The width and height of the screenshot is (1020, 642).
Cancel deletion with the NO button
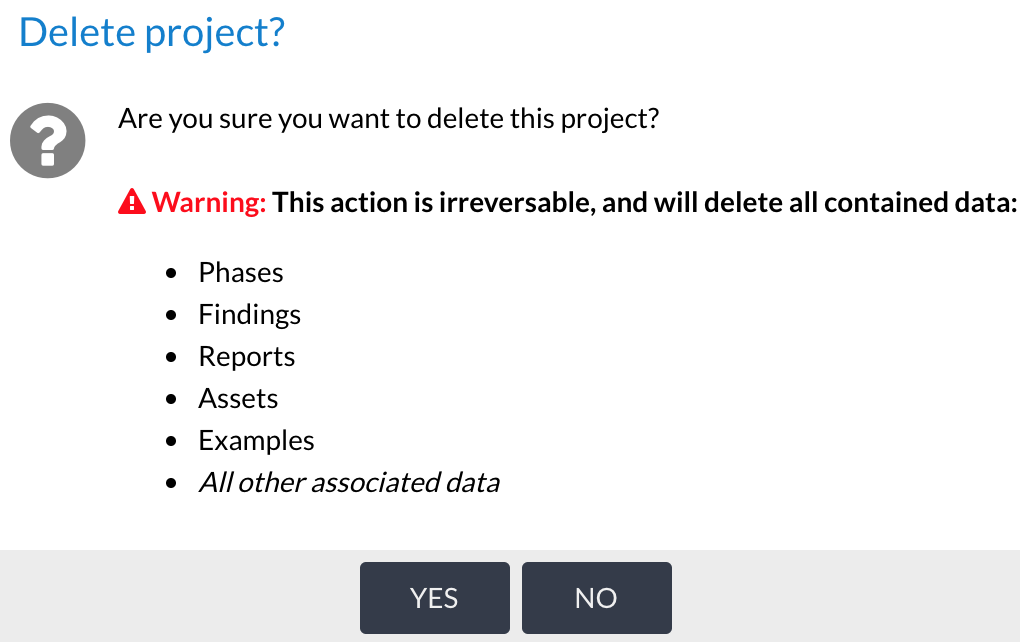click(x=596, y=598)
